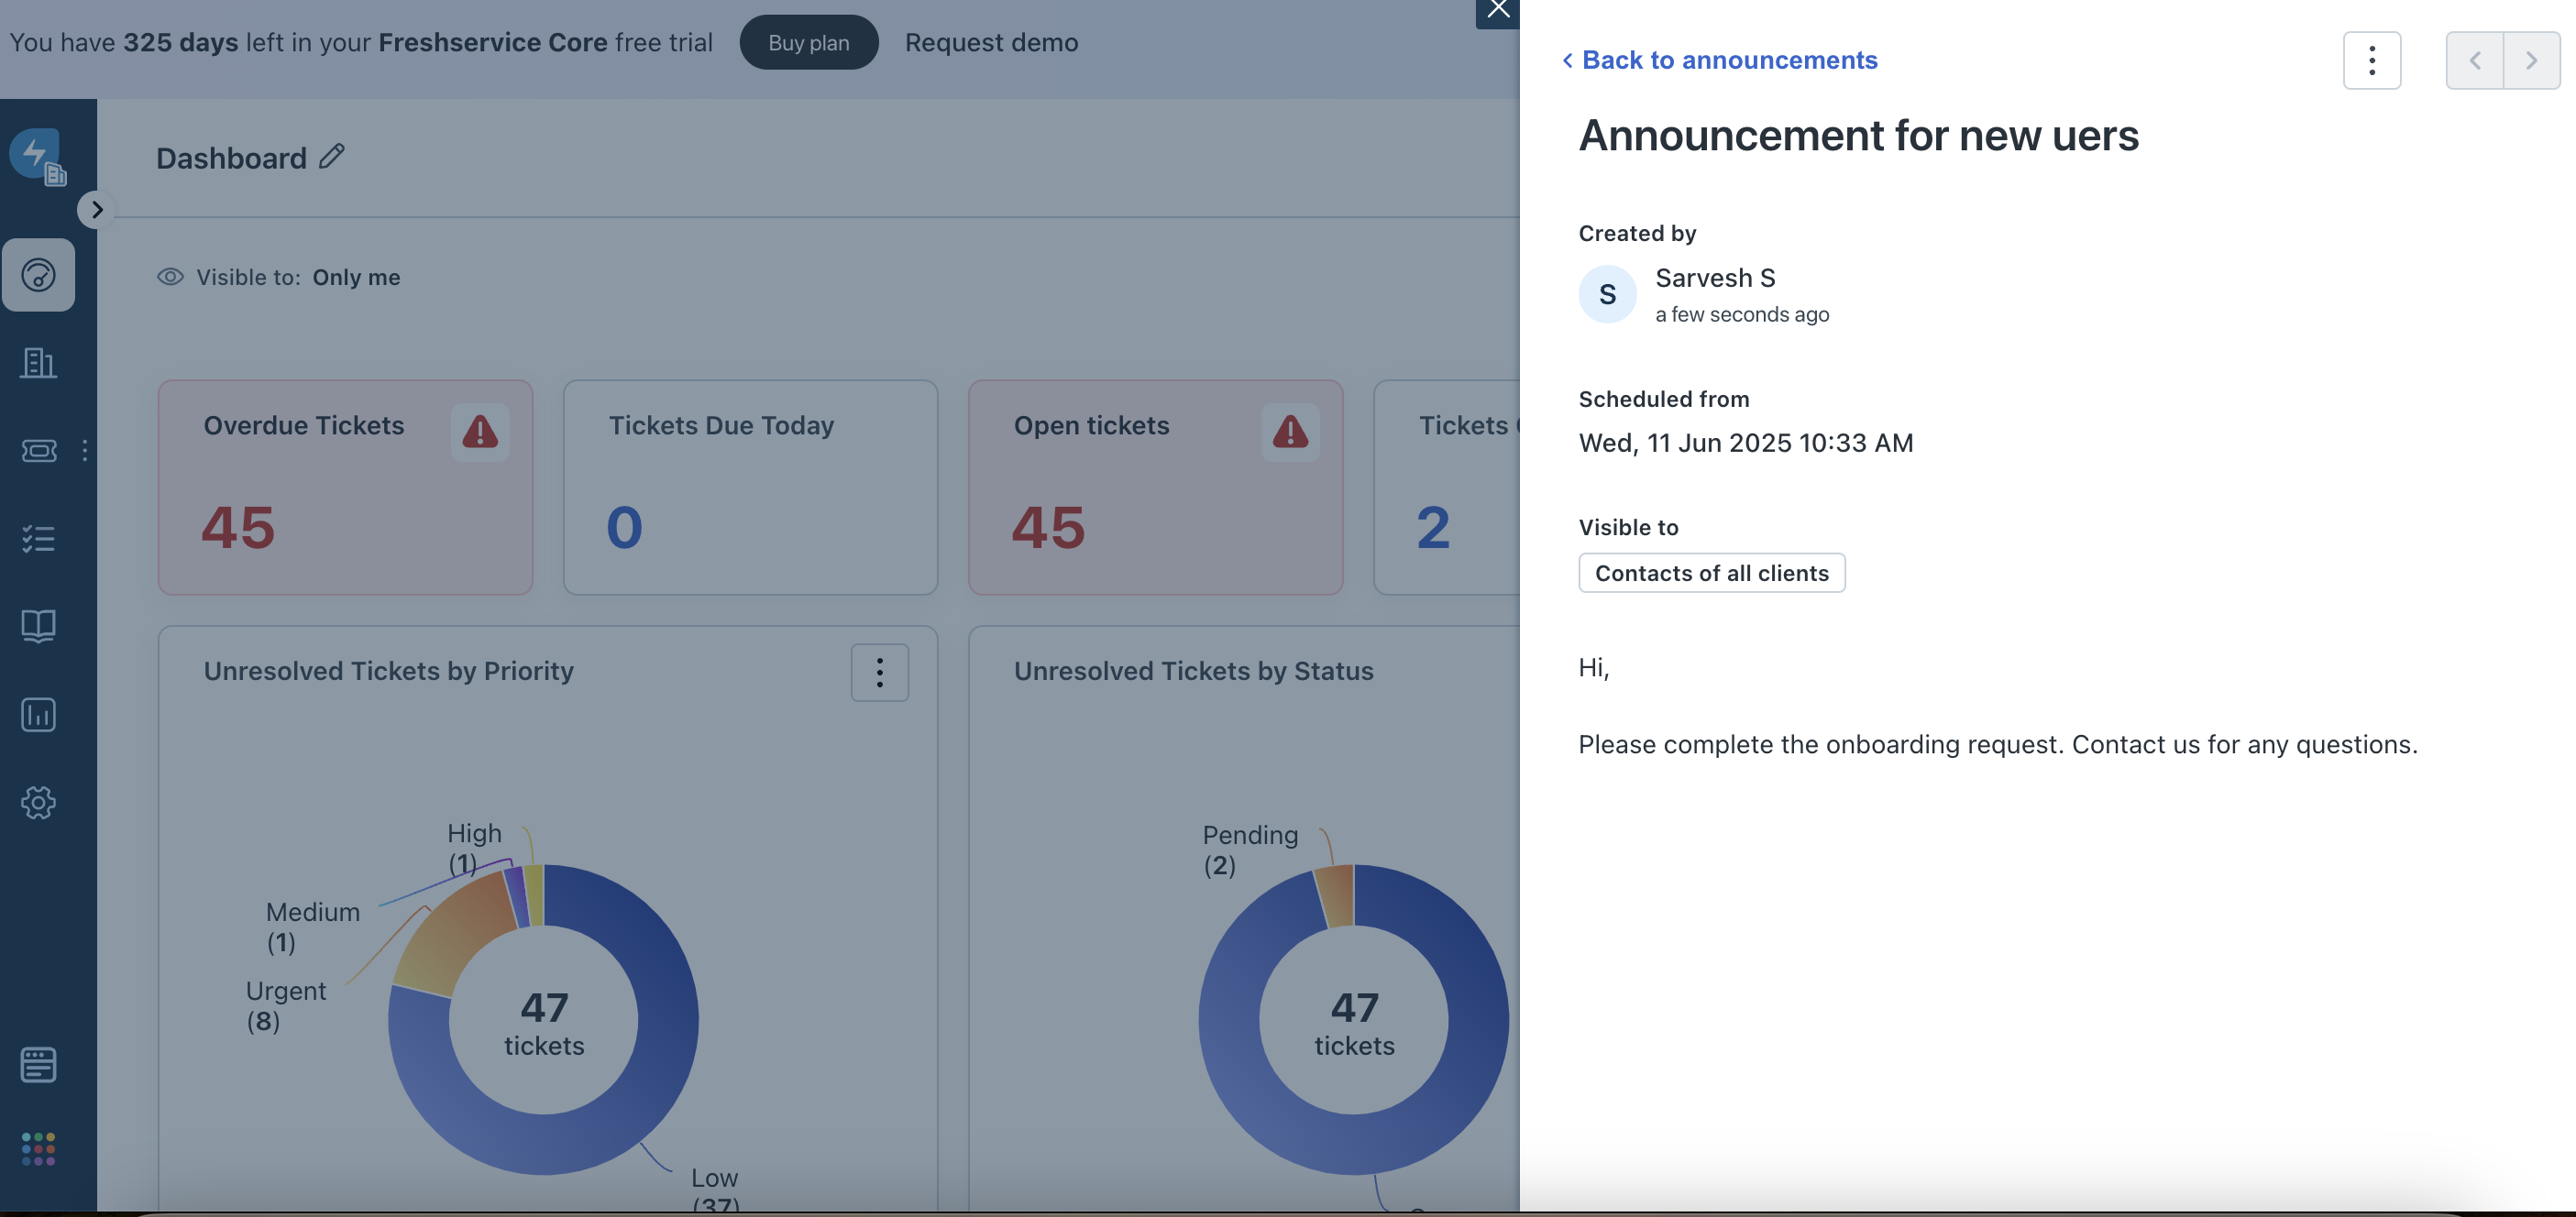Go to previous announcement arrow
Viewport: 2576px width, 1217px height.
[2474, 61]
